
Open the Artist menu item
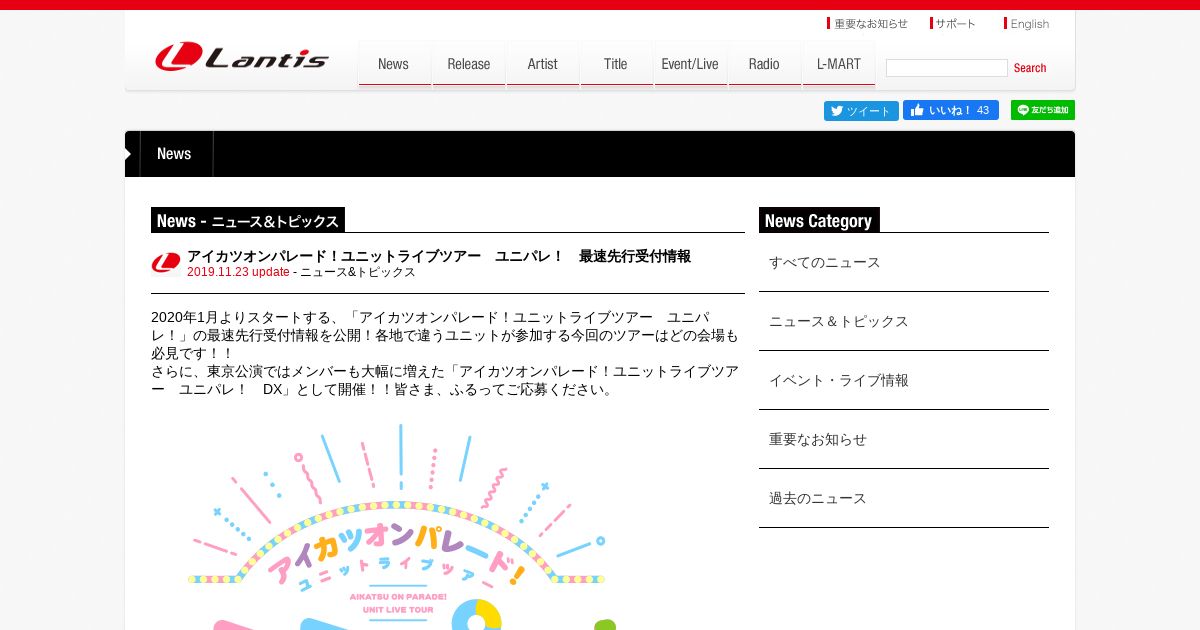click(542, 64)
